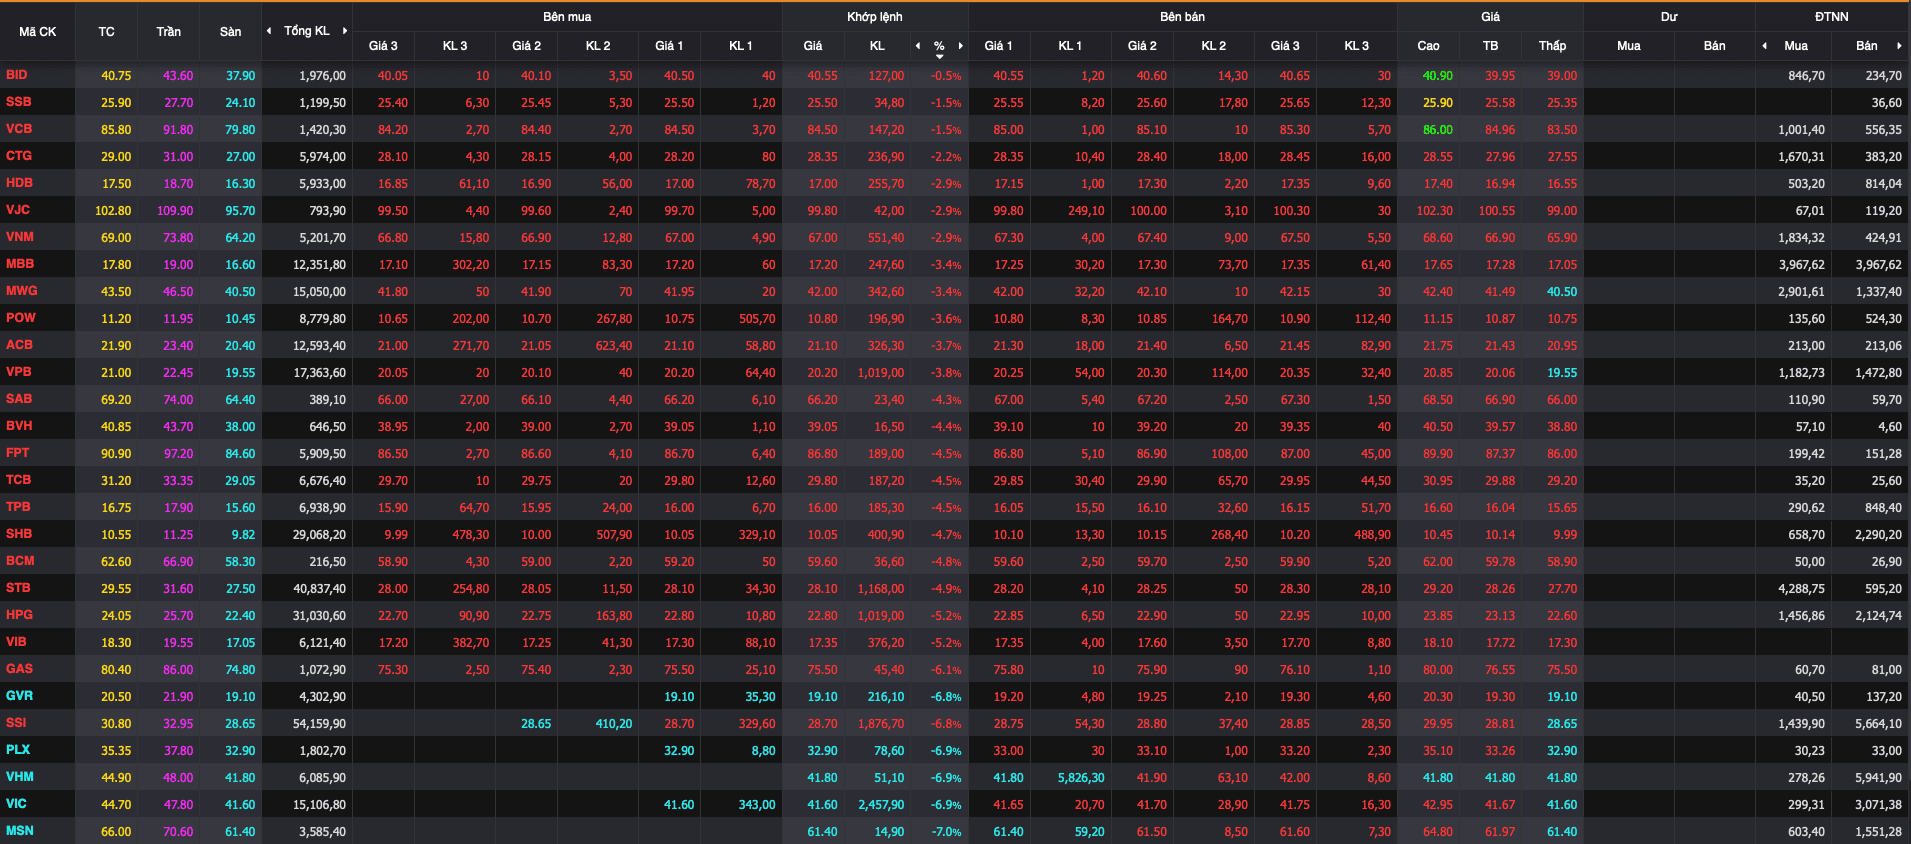Image resolution: width=1911 pixels, height=844 pixels.
Task: Open the VNM stock ticker
Action: click(20, 237)
